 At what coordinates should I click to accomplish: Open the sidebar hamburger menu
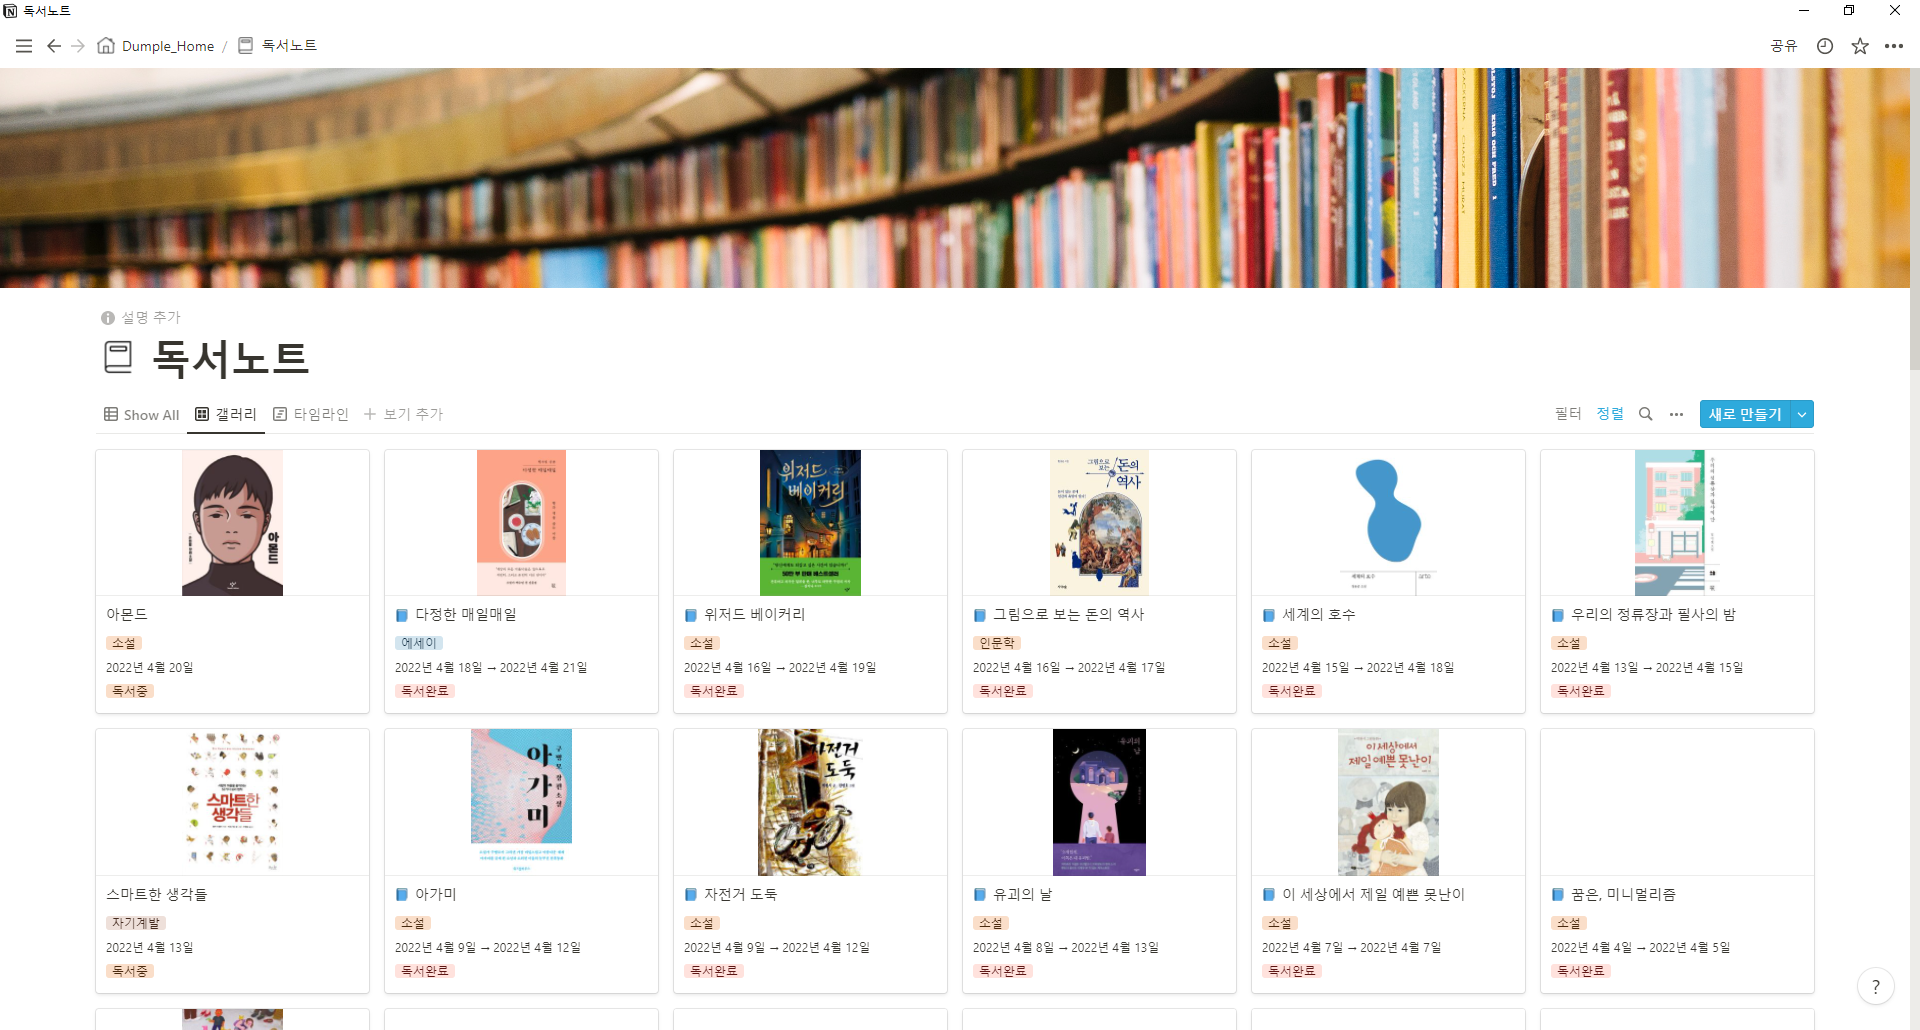[24, 46]
